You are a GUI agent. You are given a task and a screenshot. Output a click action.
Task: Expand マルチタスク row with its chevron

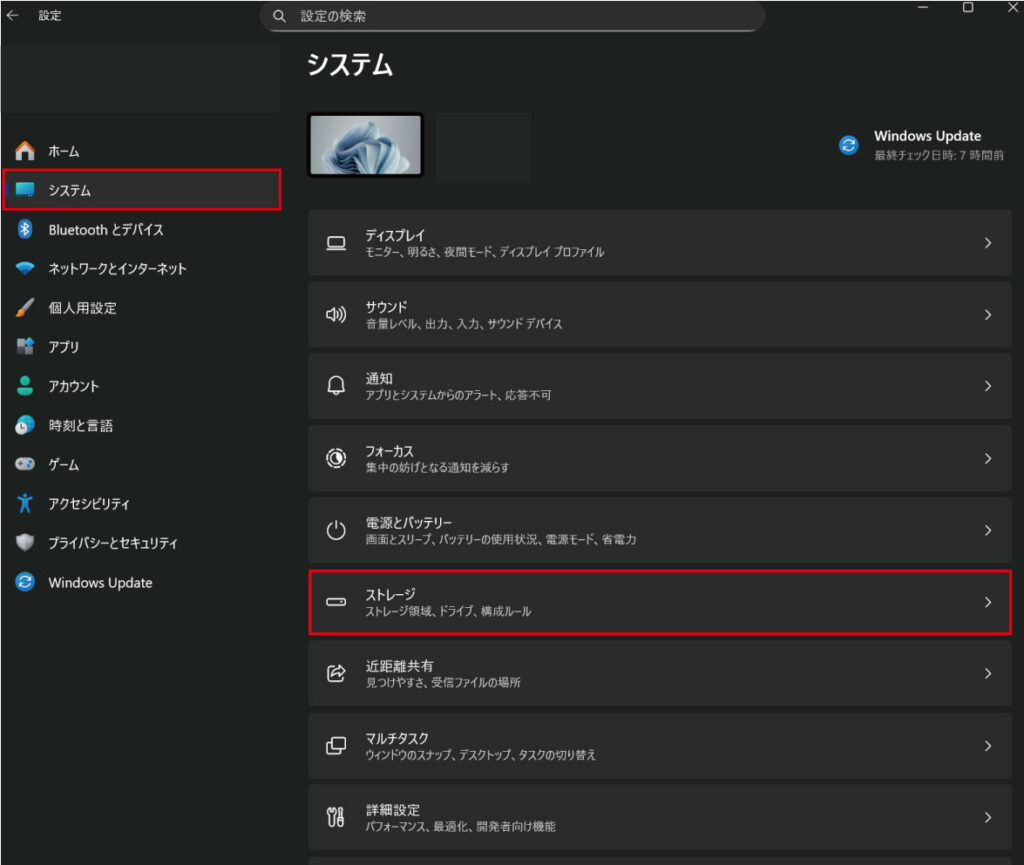click(x=987, y=746)
